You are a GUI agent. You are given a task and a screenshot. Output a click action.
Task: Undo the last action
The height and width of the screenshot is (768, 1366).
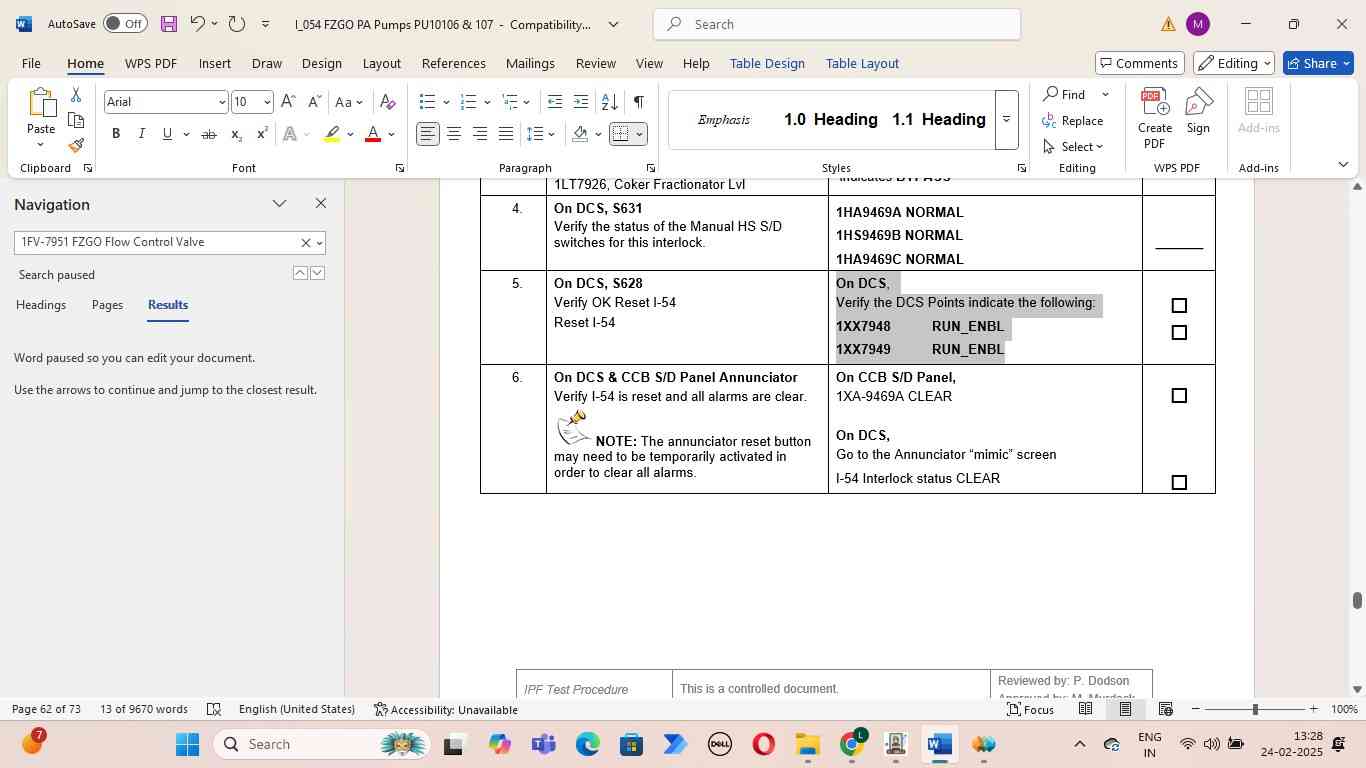tap(197, 23)
